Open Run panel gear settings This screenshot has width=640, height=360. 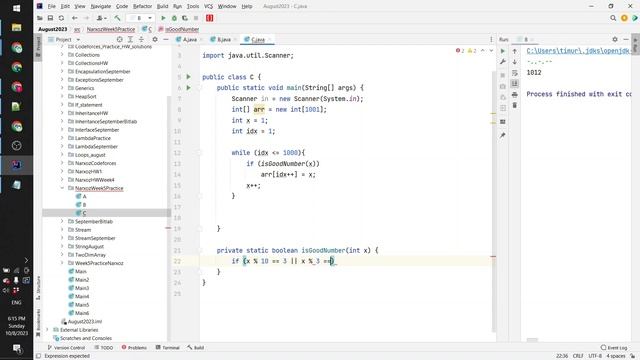615,40
